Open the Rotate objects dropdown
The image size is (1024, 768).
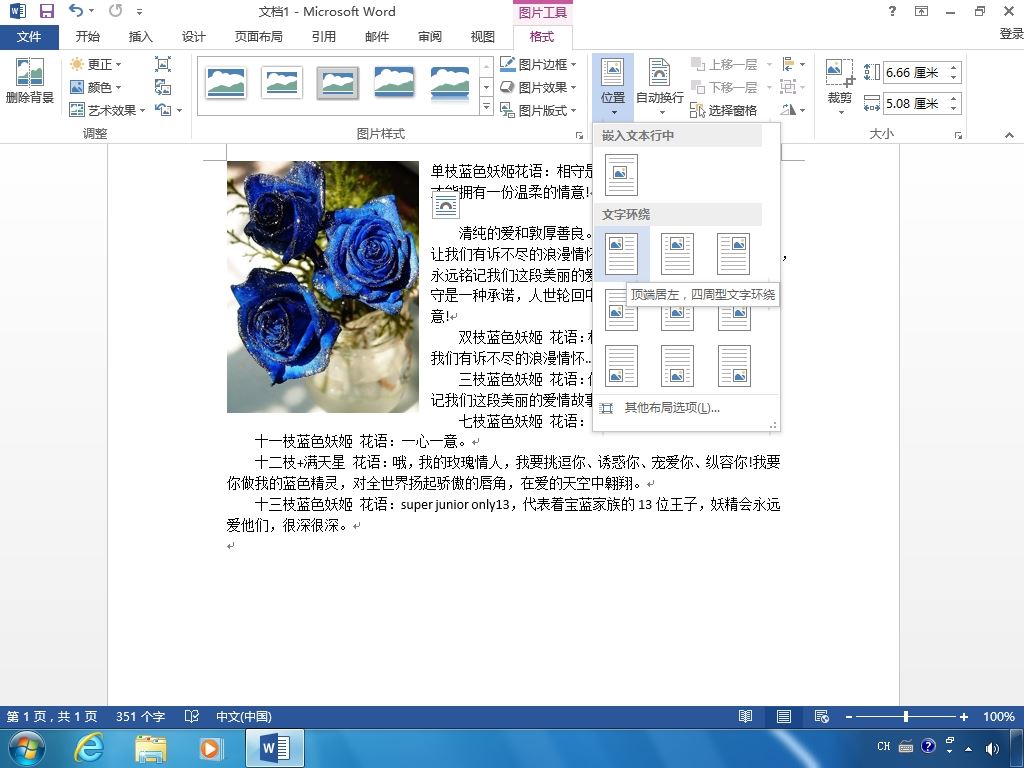tap(793, 110)
